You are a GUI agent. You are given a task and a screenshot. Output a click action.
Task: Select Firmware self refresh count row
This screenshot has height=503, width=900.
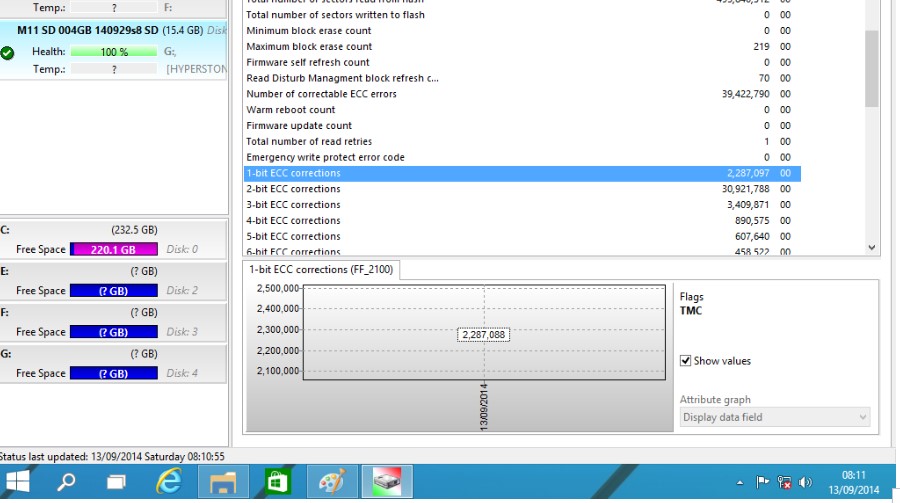click(x=522, y=63)
